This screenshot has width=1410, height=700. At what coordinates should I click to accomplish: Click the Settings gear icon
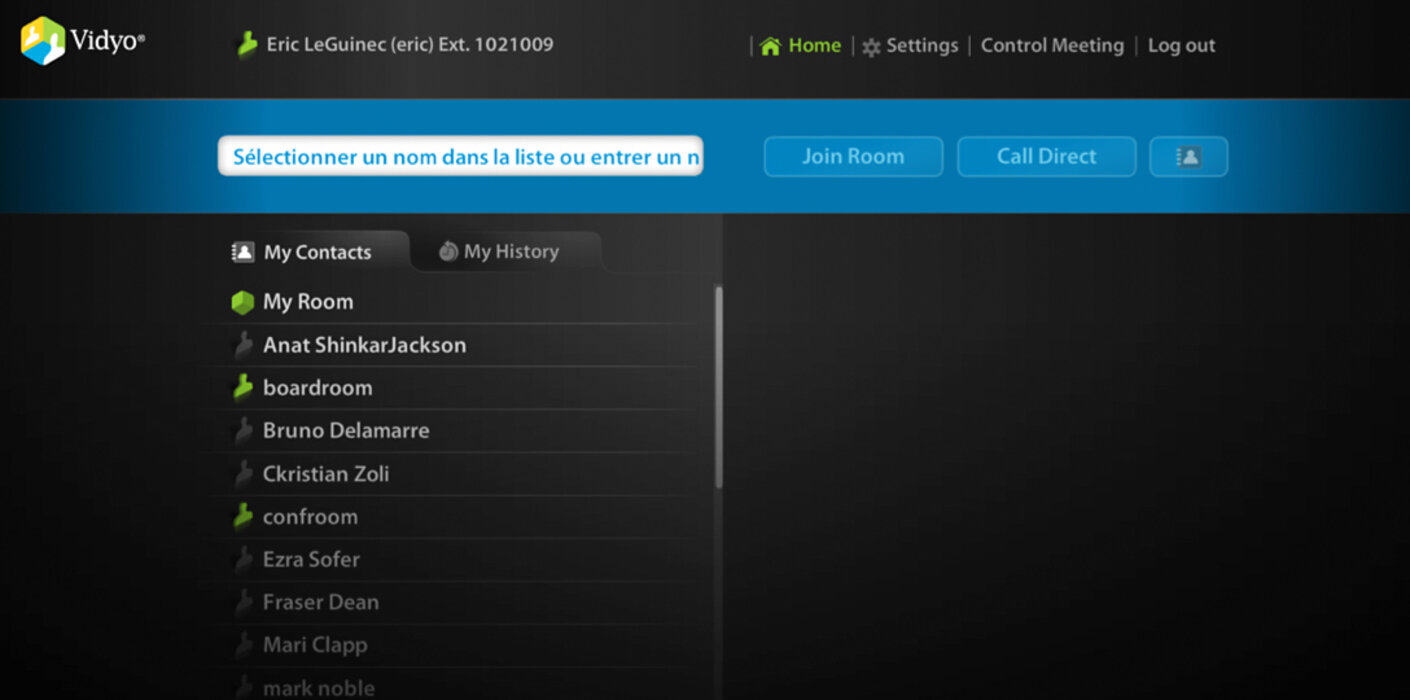tap(871, 47)
